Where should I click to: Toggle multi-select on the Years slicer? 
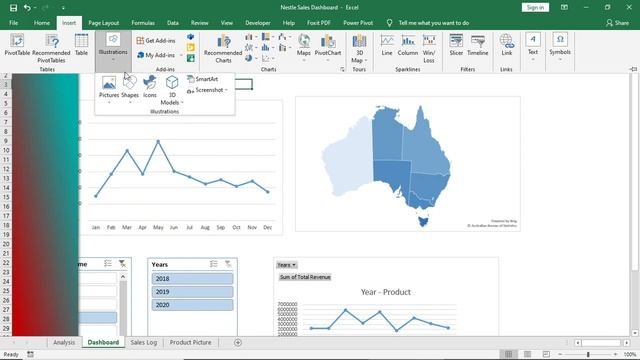click(x=213, y=264)
